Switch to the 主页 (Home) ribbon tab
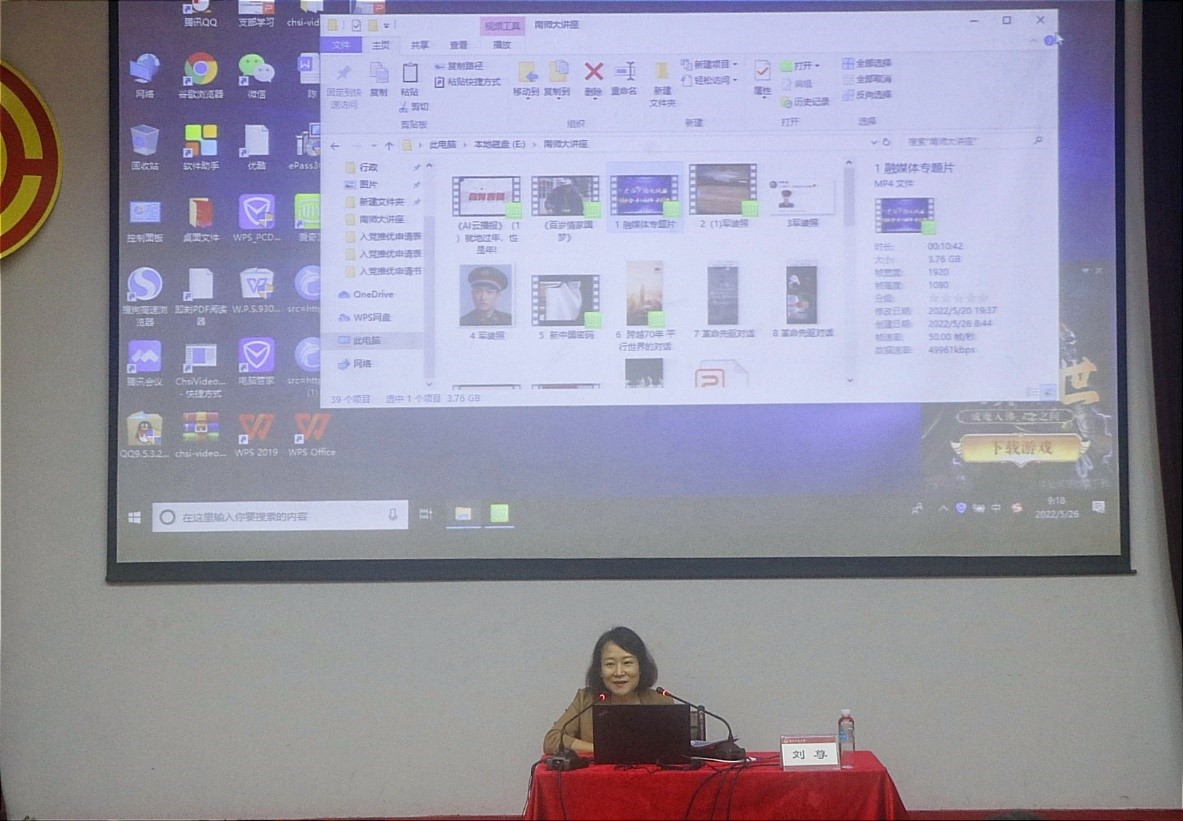Viewport: 1183px width, 821px height. tap(381, 45)
